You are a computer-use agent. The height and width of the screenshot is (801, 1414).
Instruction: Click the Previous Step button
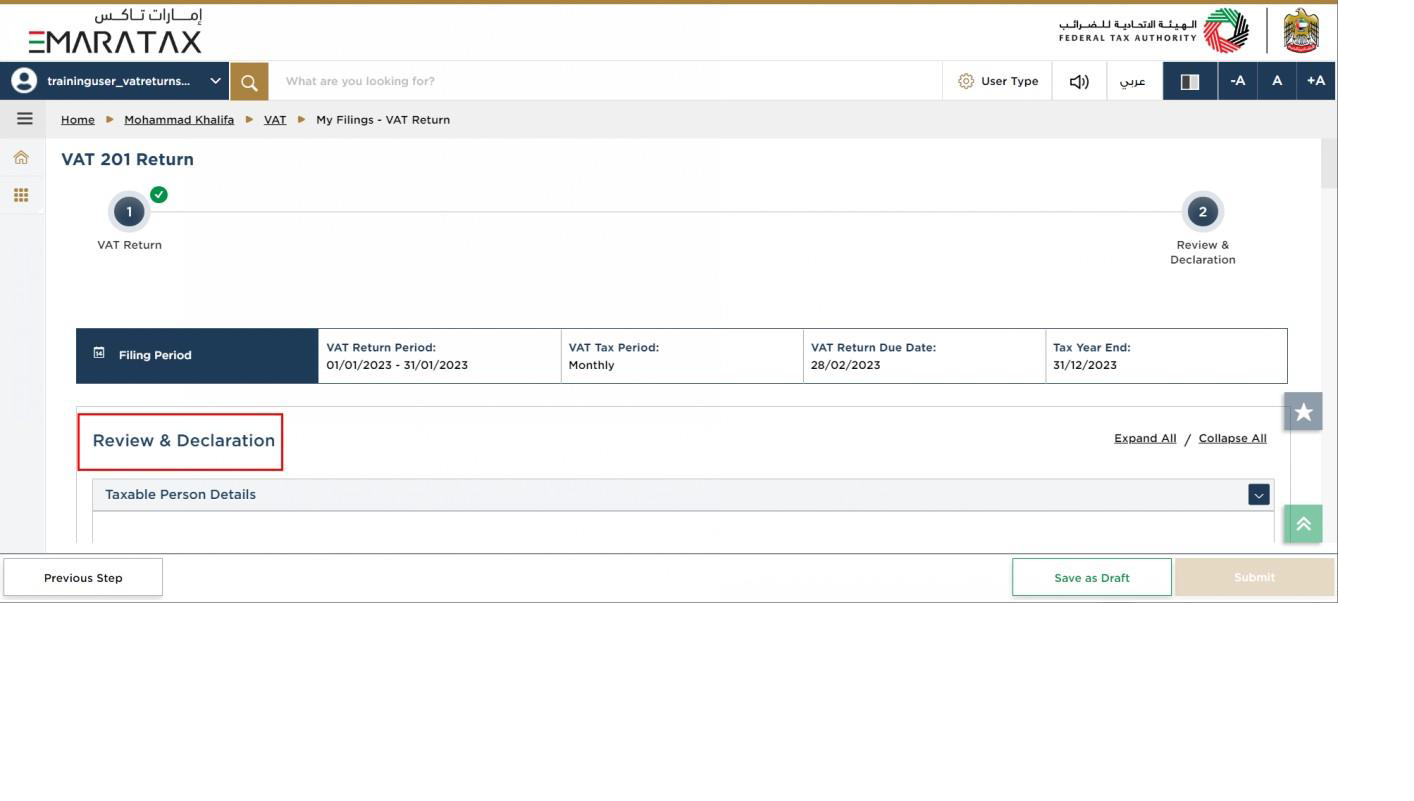pyautogui.click(x=83, y=578)
